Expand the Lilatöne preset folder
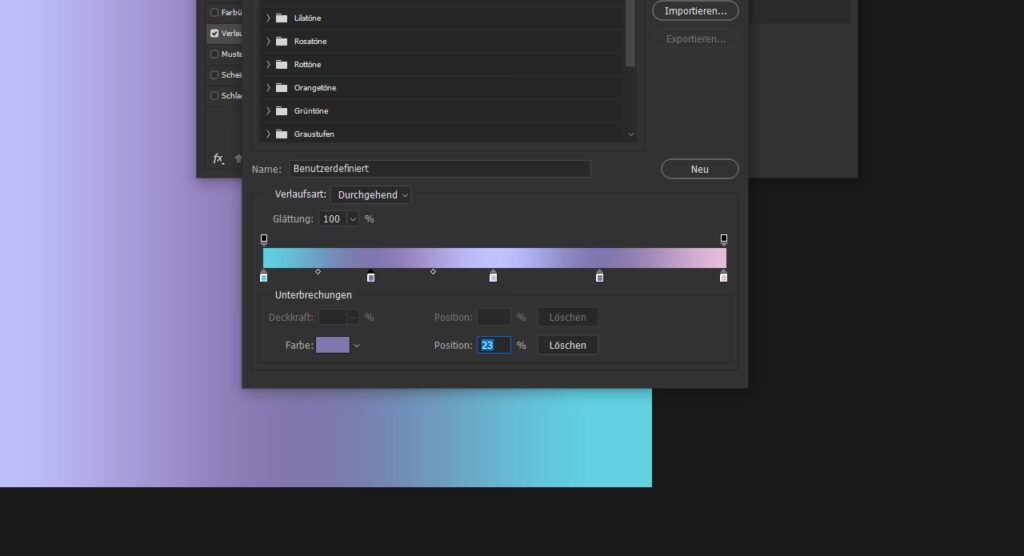The height and width of the screenshot is (556, 1024). [268, 18]
